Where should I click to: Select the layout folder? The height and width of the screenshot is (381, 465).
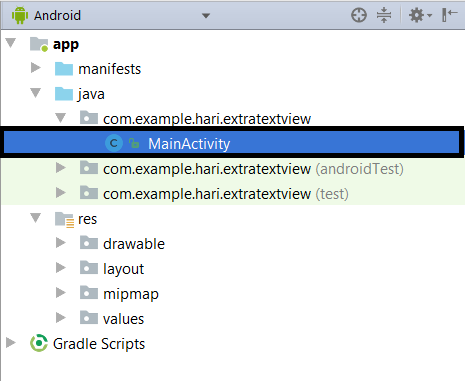[x=123, y=269]
